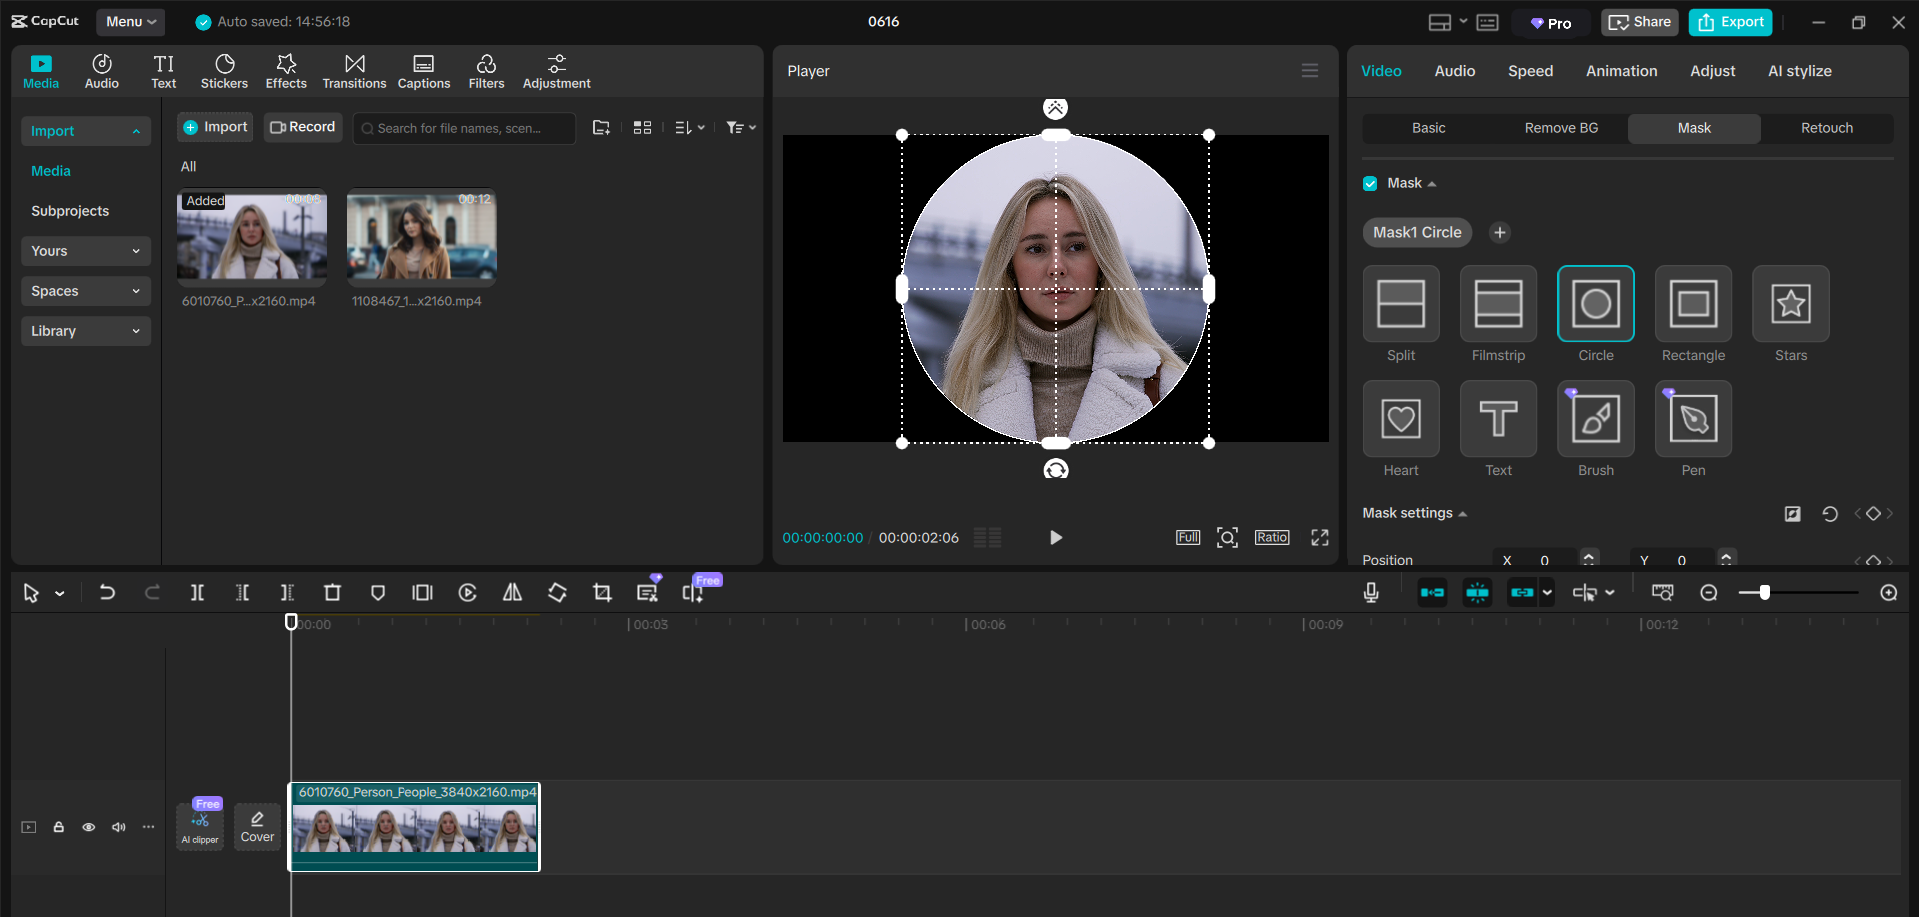Uncheck the Mask checkbox
The image size is (1919, 917).
(x=1369, y=183)
